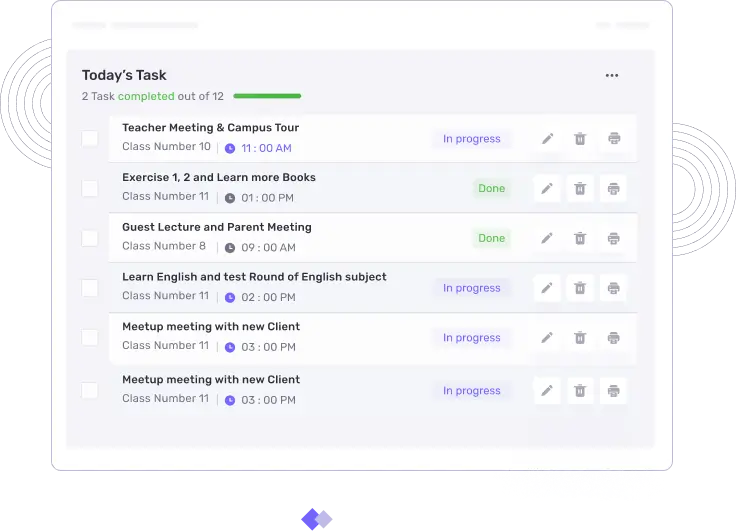
Task: Print the Exercise 1, 2 and Learn more Books task
Action: coord(614,188)
